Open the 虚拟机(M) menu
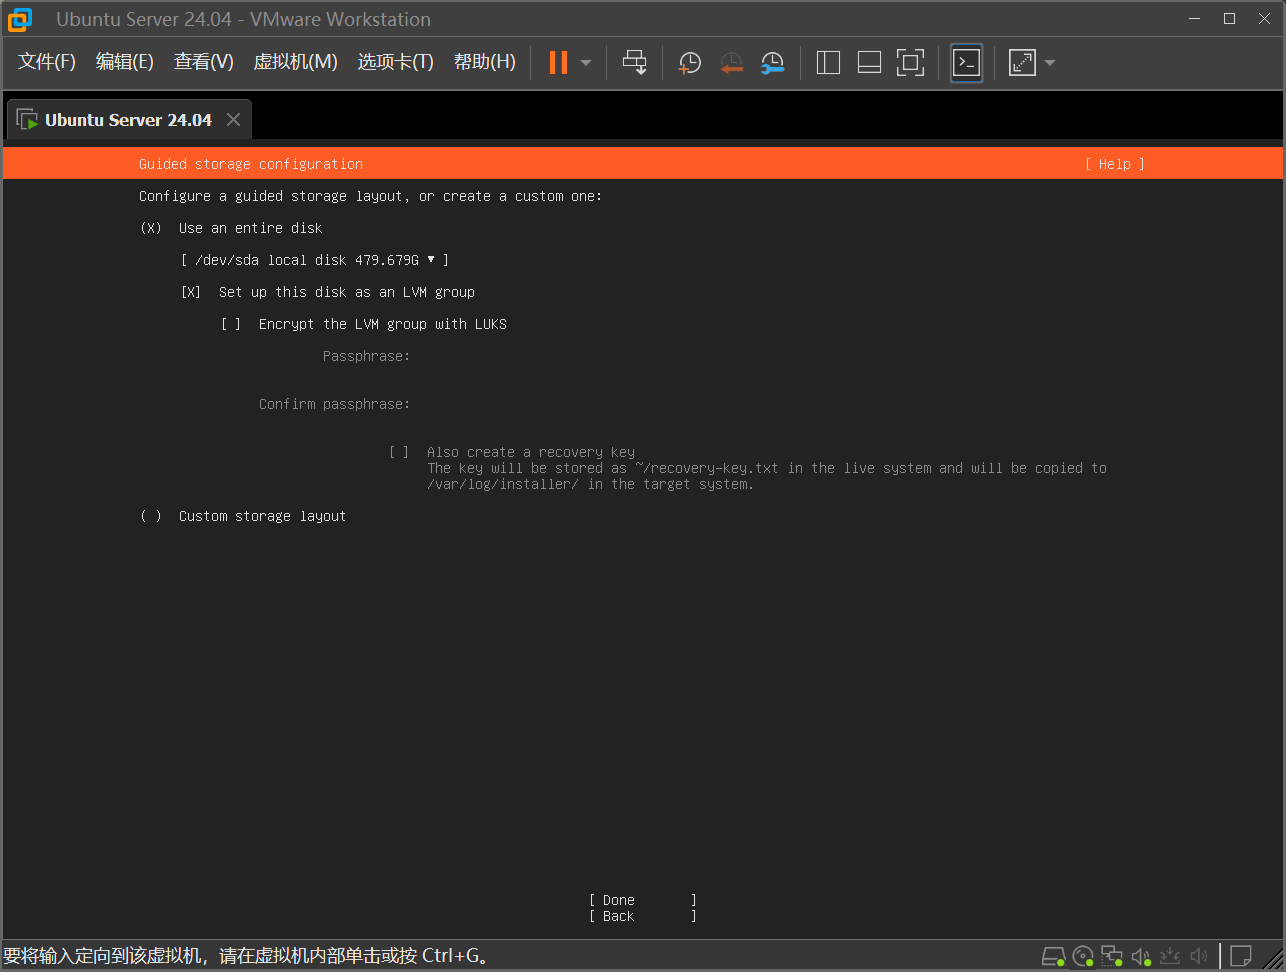 coord(296,62)
